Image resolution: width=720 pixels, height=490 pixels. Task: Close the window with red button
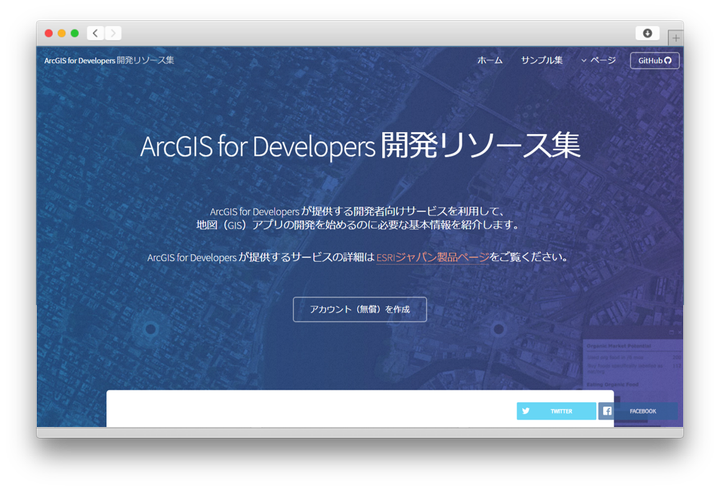coord(49,33)
